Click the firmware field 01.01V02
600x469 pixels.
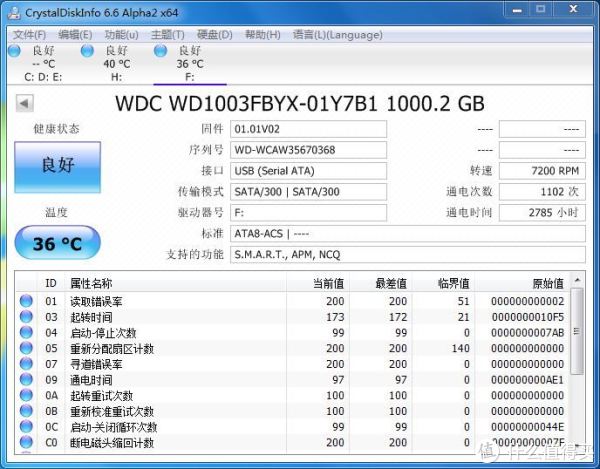(308, 129)
